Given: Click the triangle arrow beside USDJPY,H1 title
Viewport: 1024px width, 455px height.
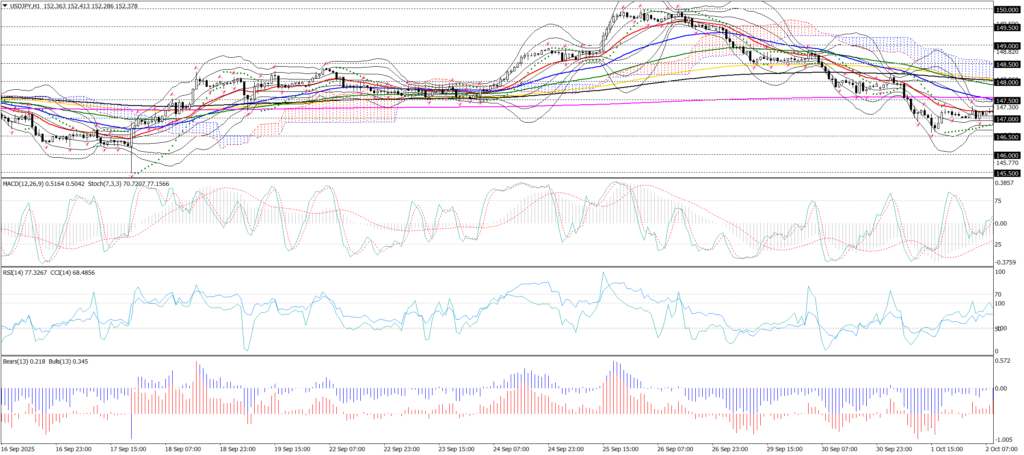Looking at the screenshot, I should coord(5,6).
